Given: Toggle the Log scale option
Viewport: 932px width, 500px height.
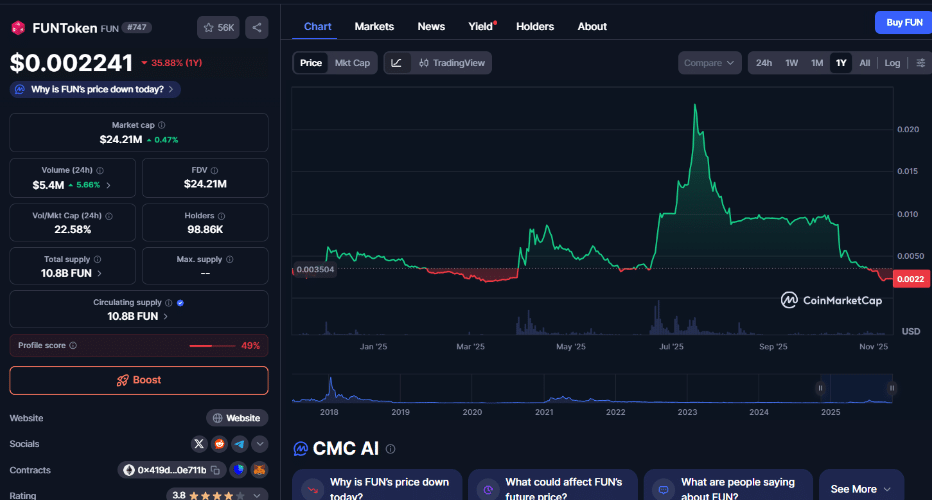Looking at the screenshot, I should click(x=892, y=63).
